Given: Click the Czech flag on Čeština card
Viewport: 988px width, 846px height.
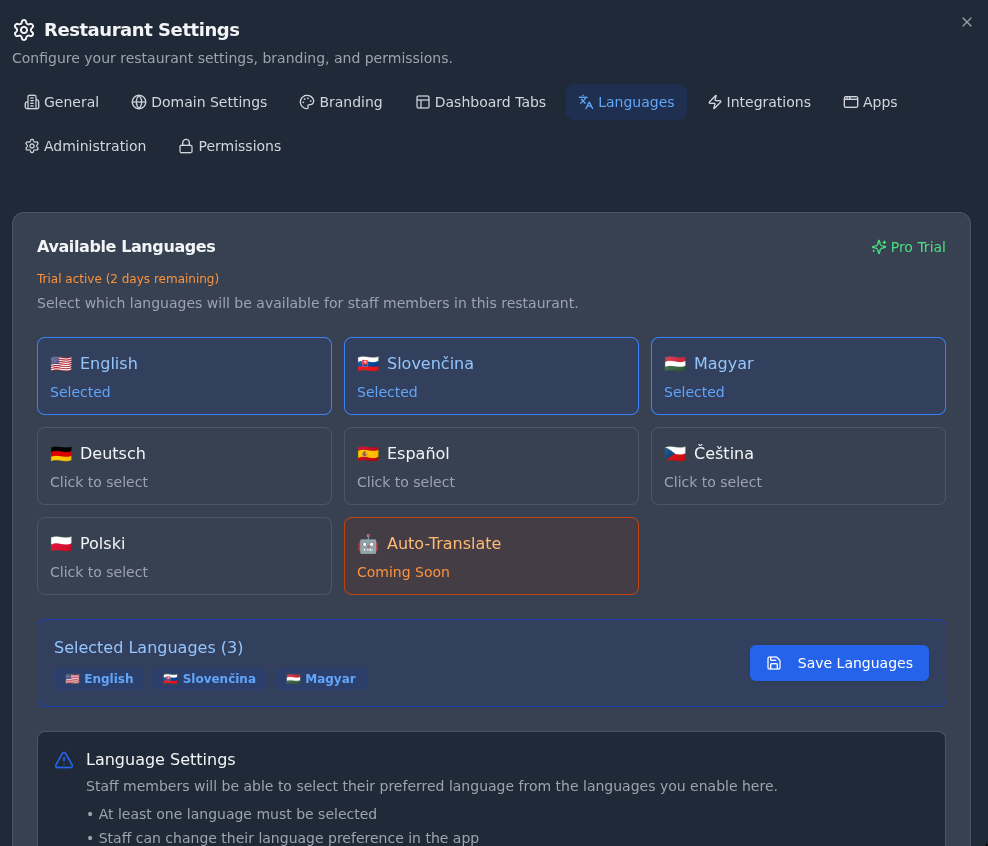Looking at the screenshot, I should click(675, 454).
